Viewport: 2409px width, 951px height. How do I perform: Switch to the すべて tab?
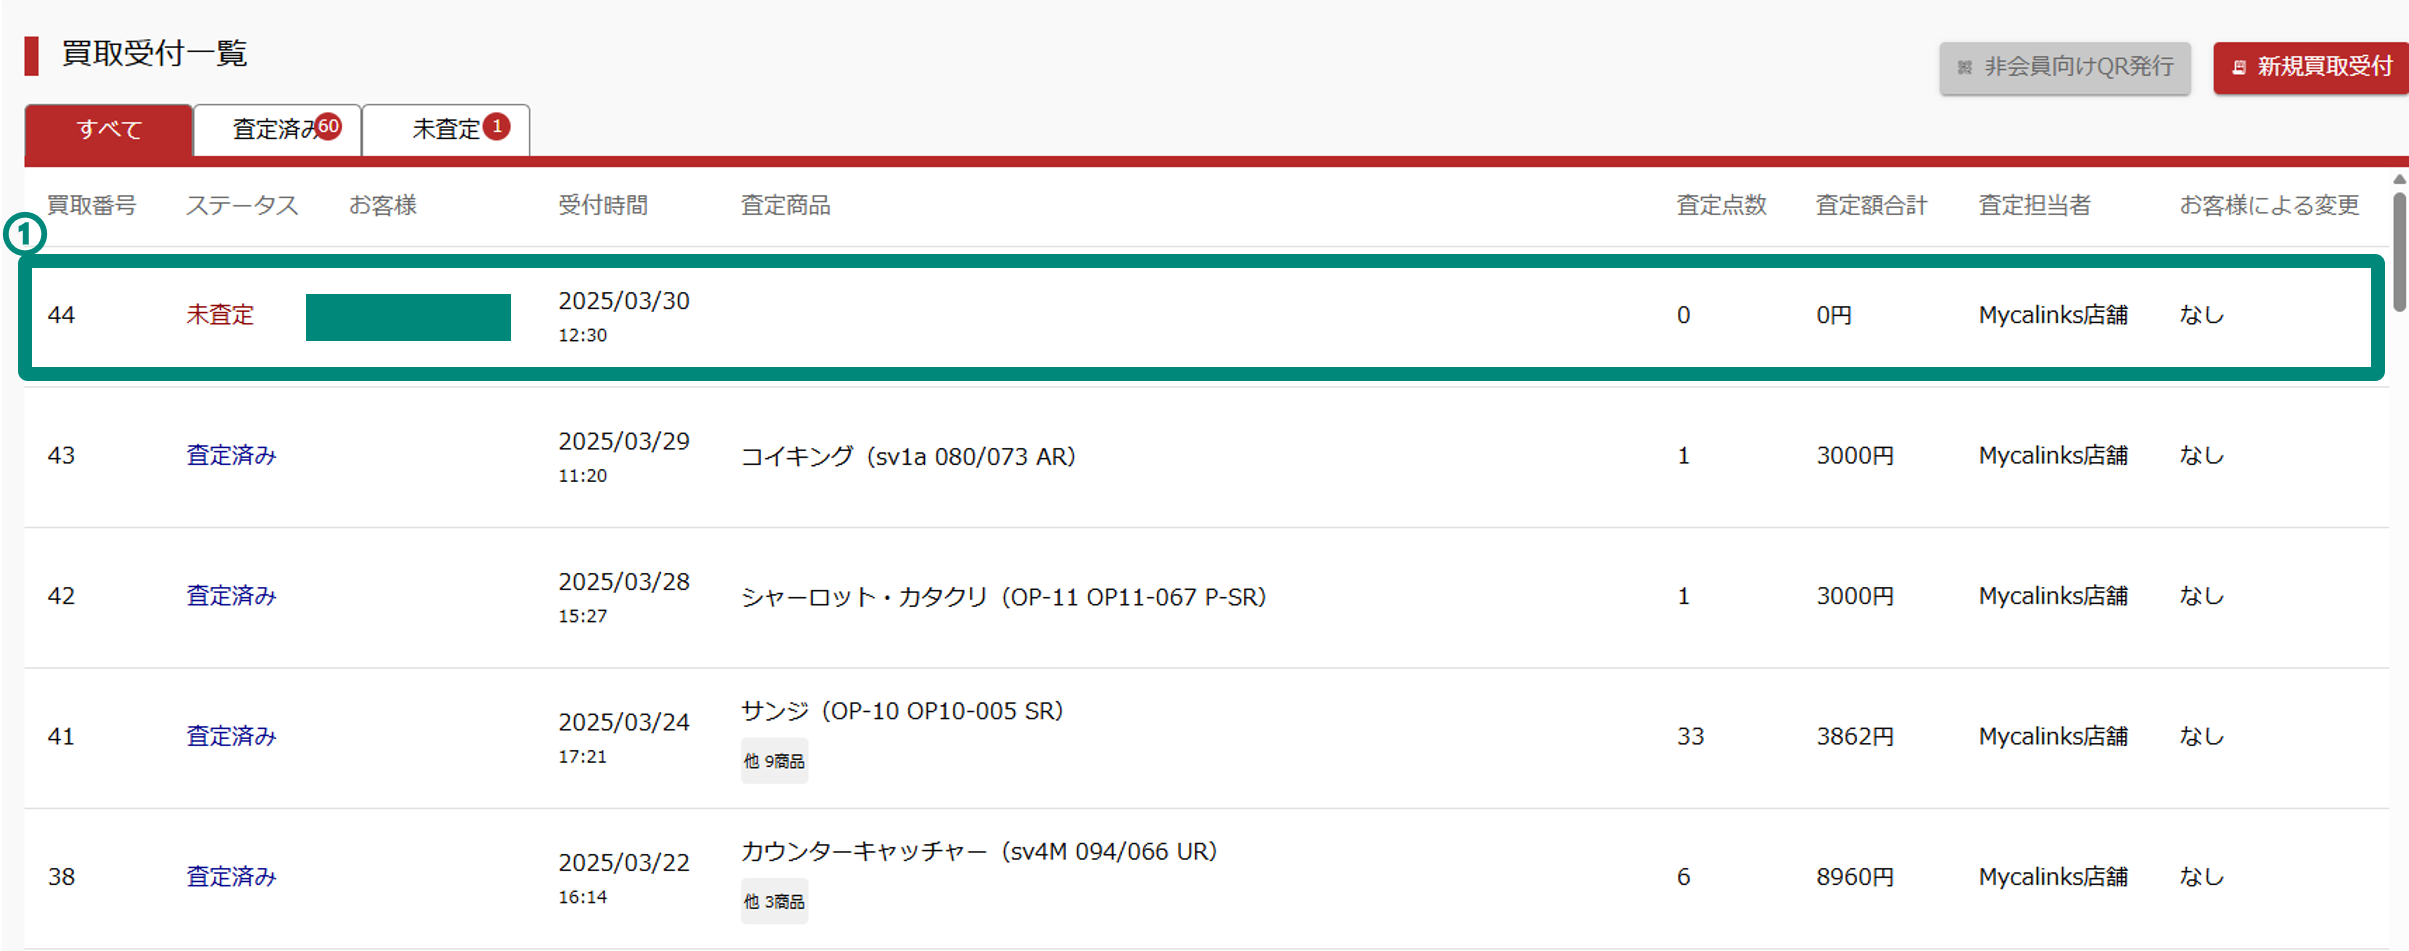point(109,130)
